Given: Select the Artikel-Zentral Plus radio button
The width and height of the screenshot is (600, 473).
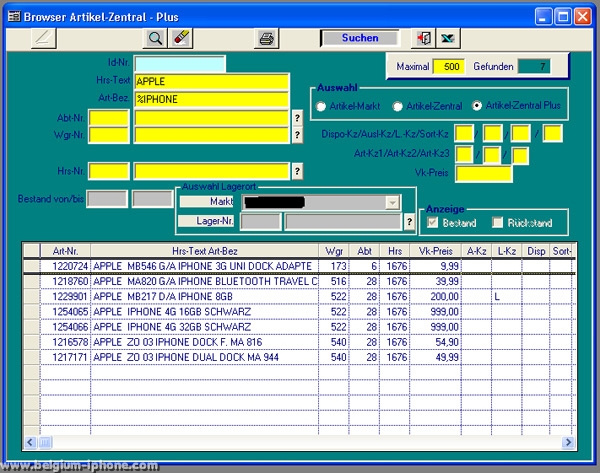Looking at the screenshot, I should (x=477, y=105).
